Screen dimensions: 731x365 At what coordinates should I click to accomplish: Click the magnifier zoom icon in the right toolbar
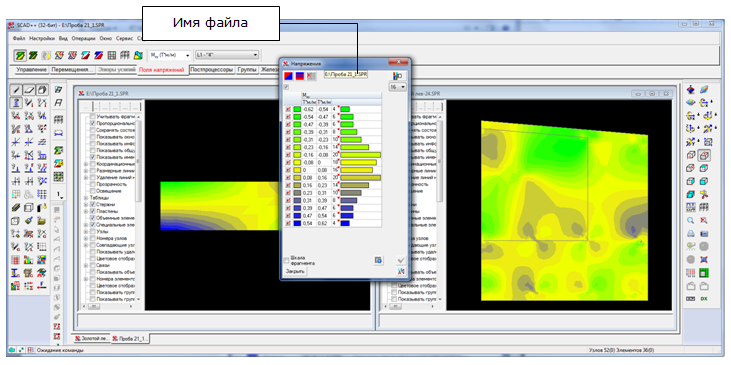(691, 220)
